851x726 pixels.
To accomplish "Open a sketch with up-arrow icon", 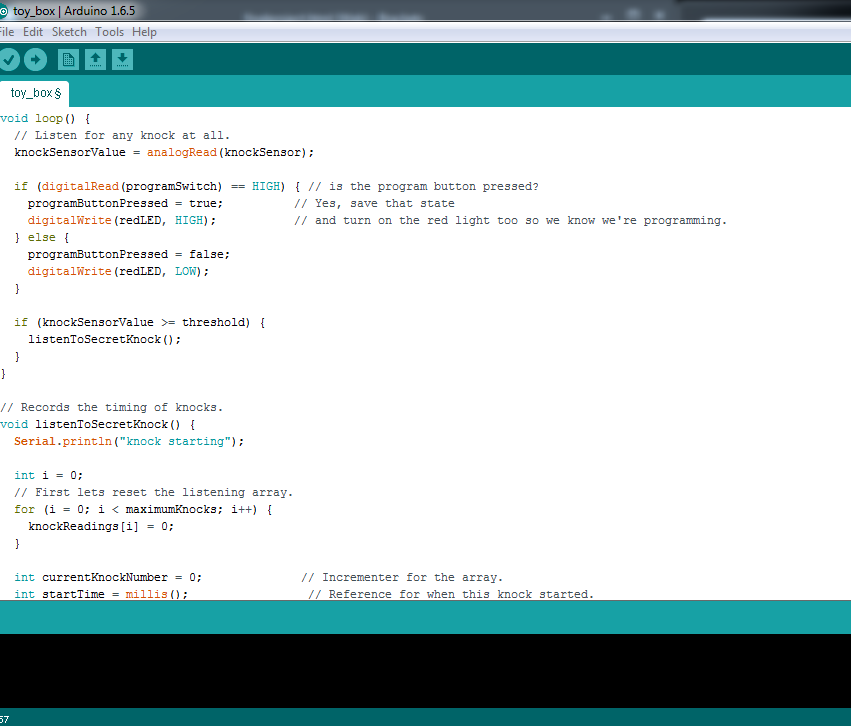I will pos(96,60).
